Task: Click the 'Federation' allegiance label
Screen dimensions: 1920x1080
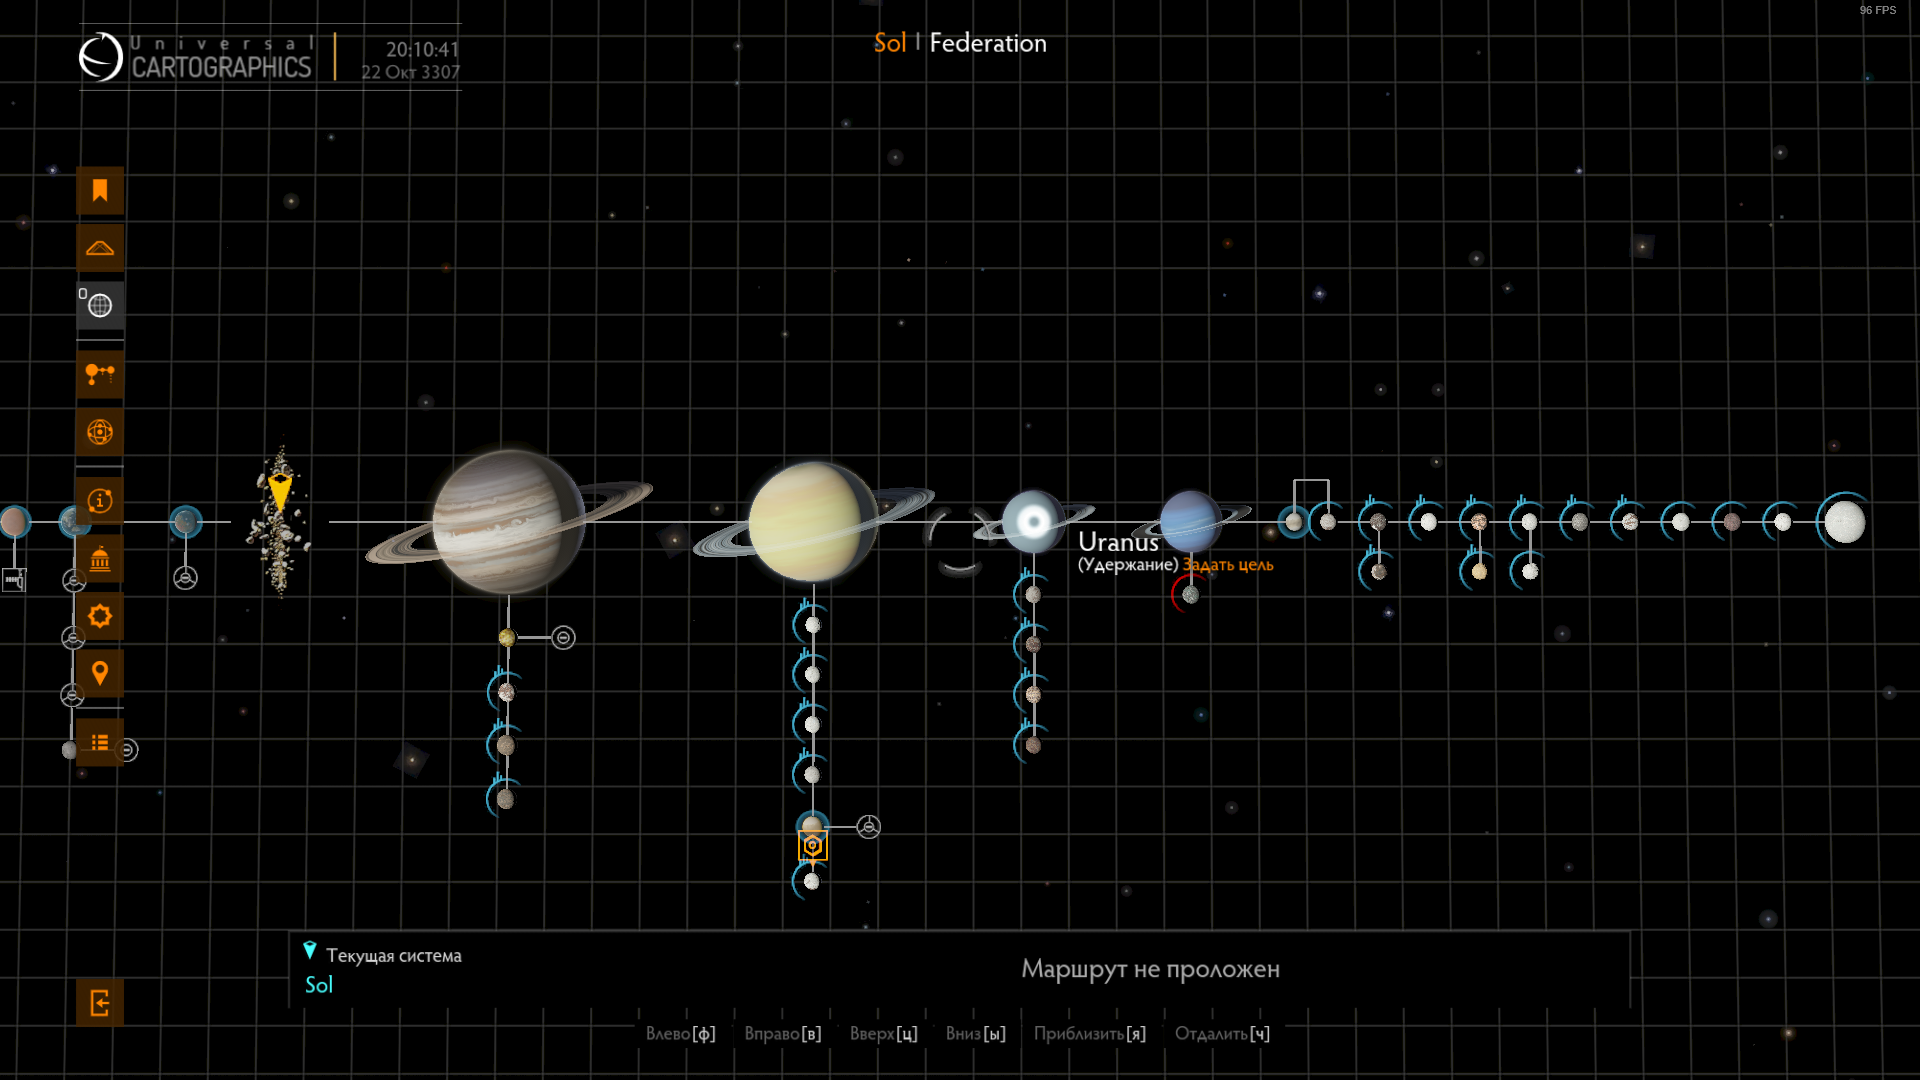Action: coord(988,43)
